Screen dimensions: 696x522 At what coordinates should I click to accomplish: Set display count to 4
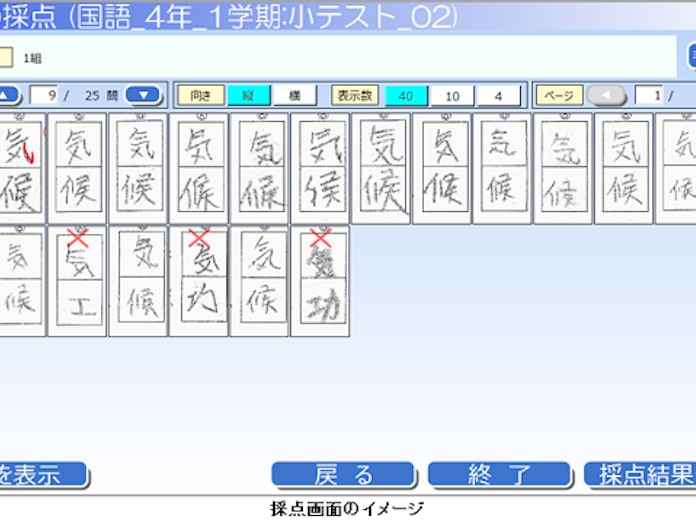[498, 96]
